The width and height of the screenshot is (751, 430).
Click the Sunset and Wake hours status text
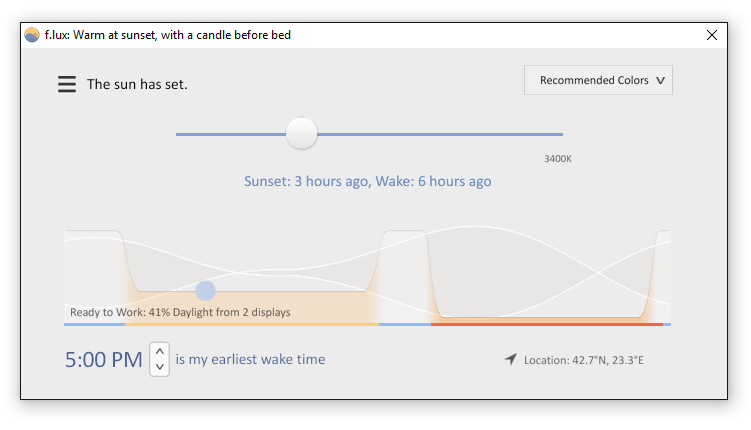368,181
